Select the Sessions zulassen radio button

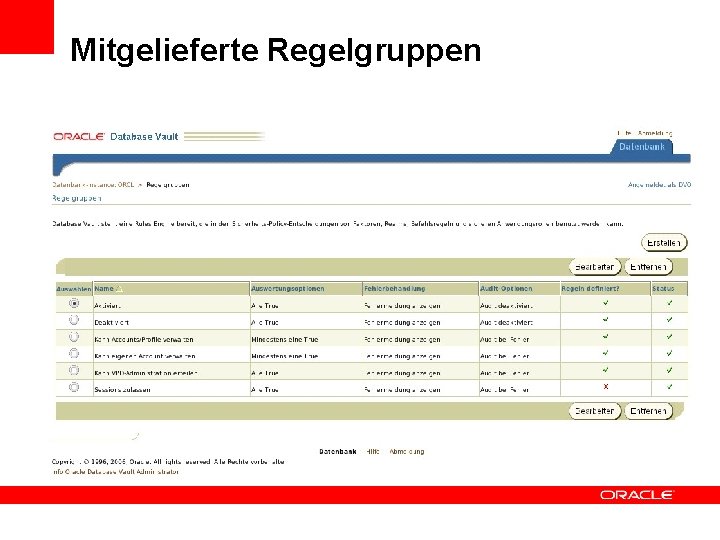pyautogui.click(x=74, y=387)
